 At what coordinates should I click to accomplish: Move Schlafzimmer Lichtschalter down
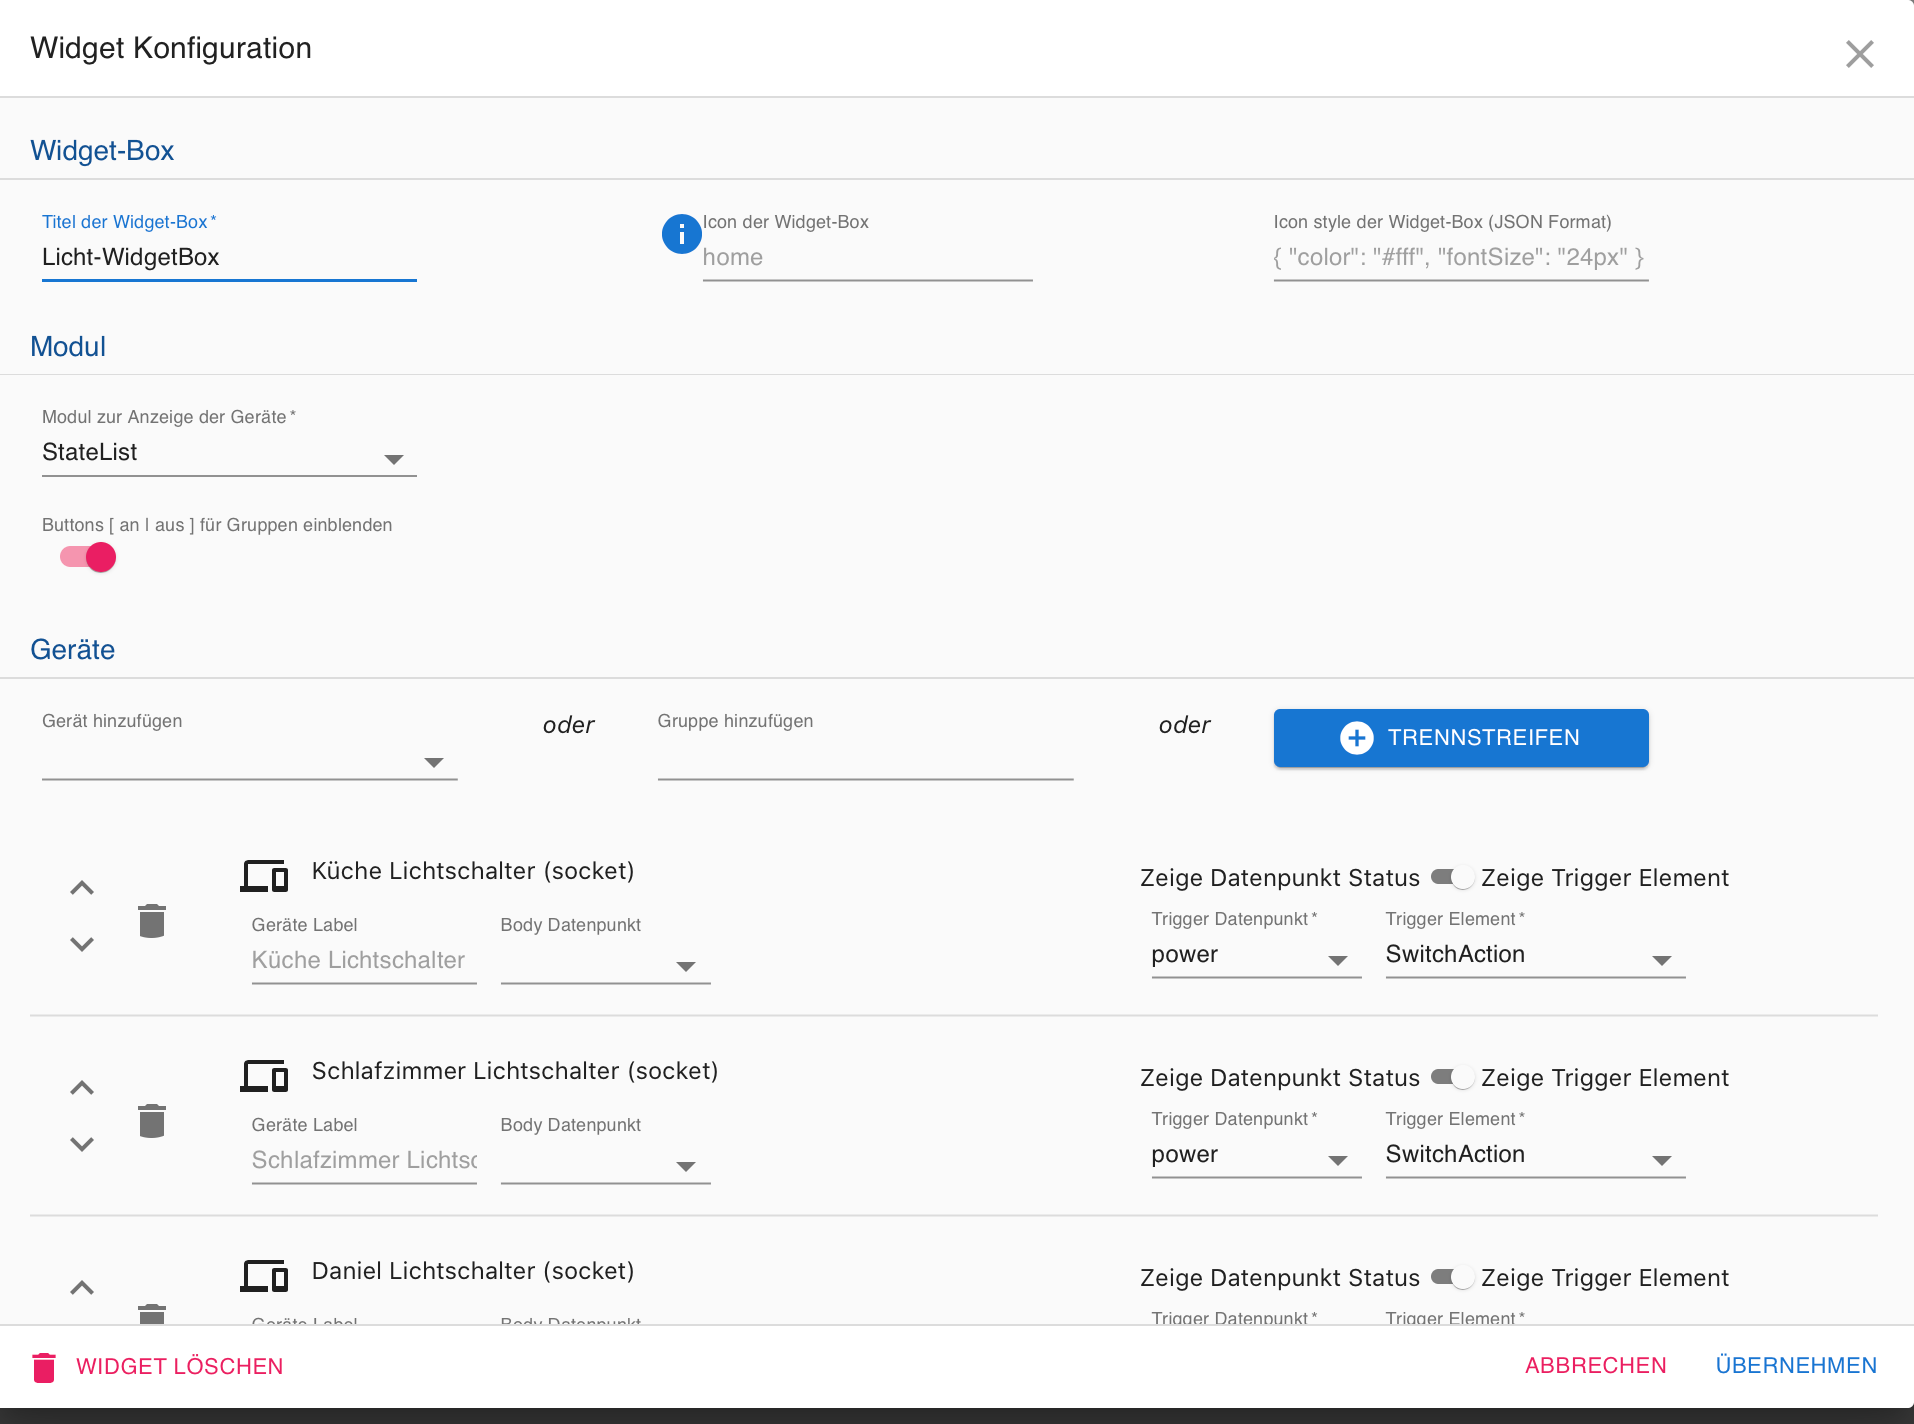82,1143
